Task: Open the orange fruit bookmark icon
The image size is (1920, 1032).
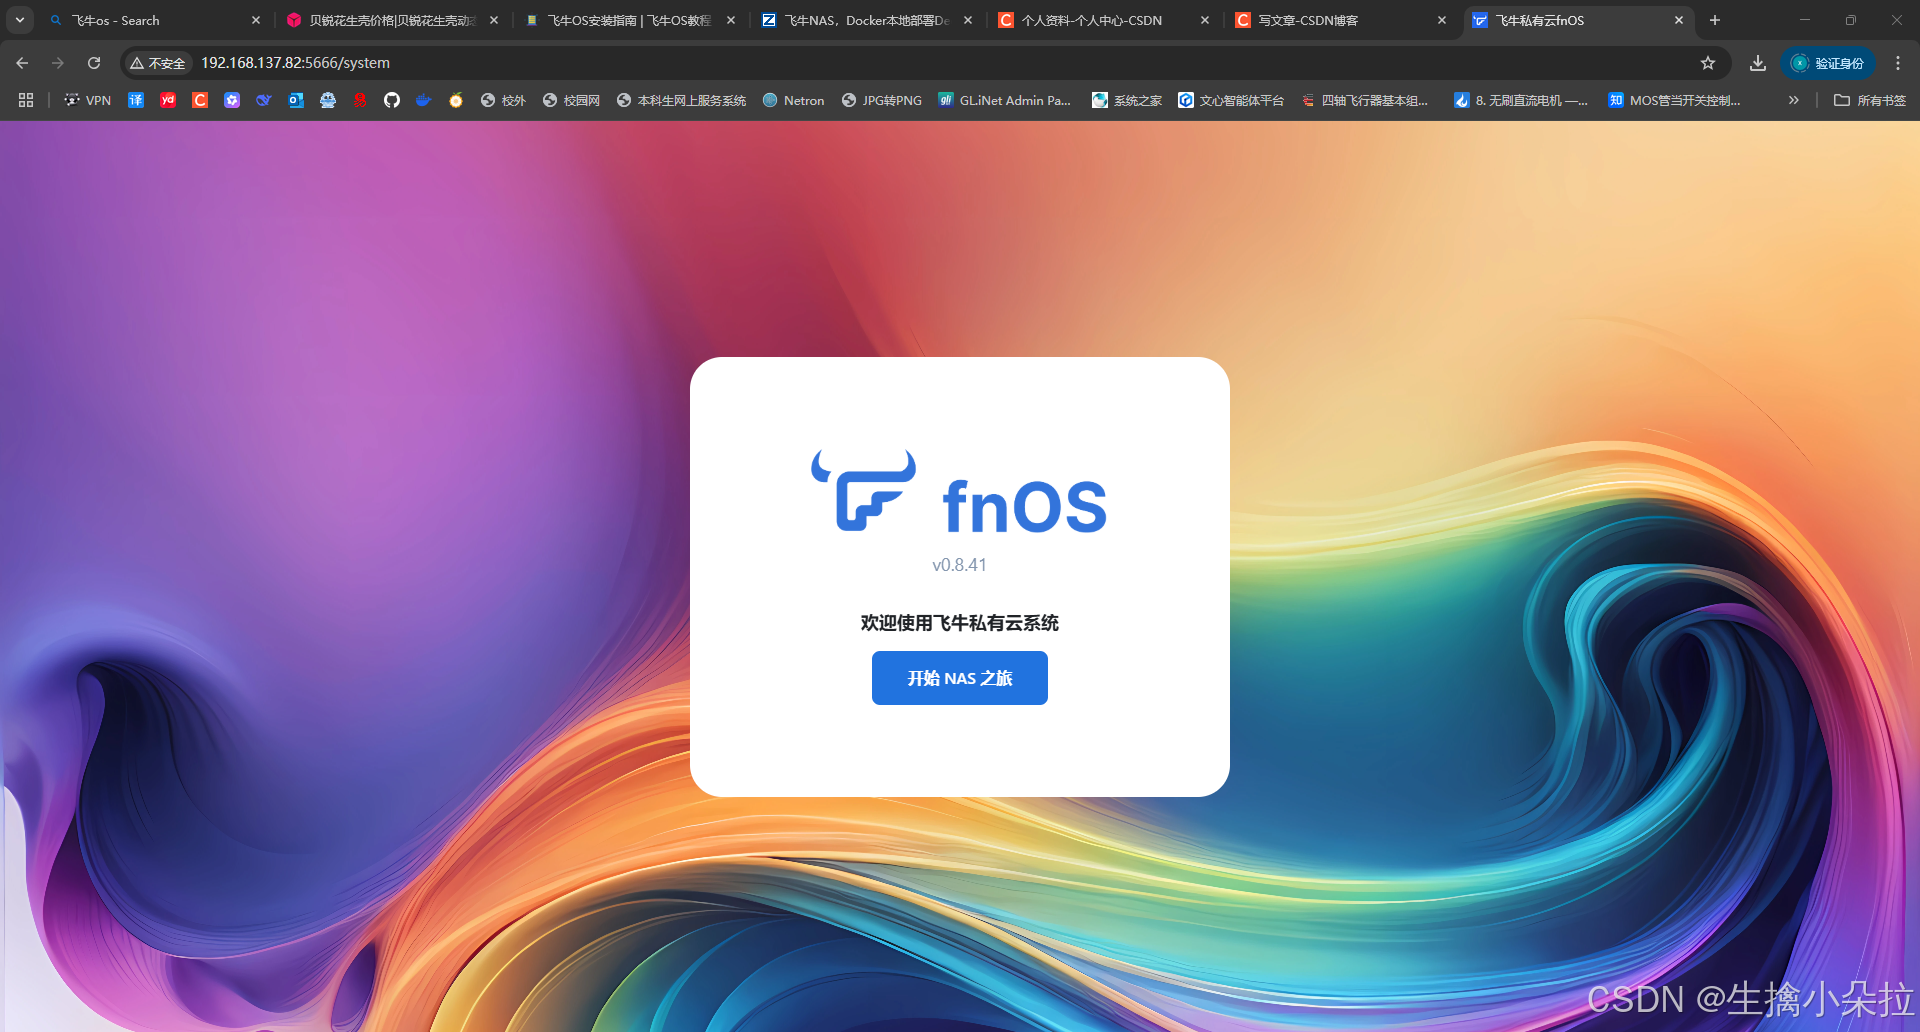Action: [x=456, y=100]
